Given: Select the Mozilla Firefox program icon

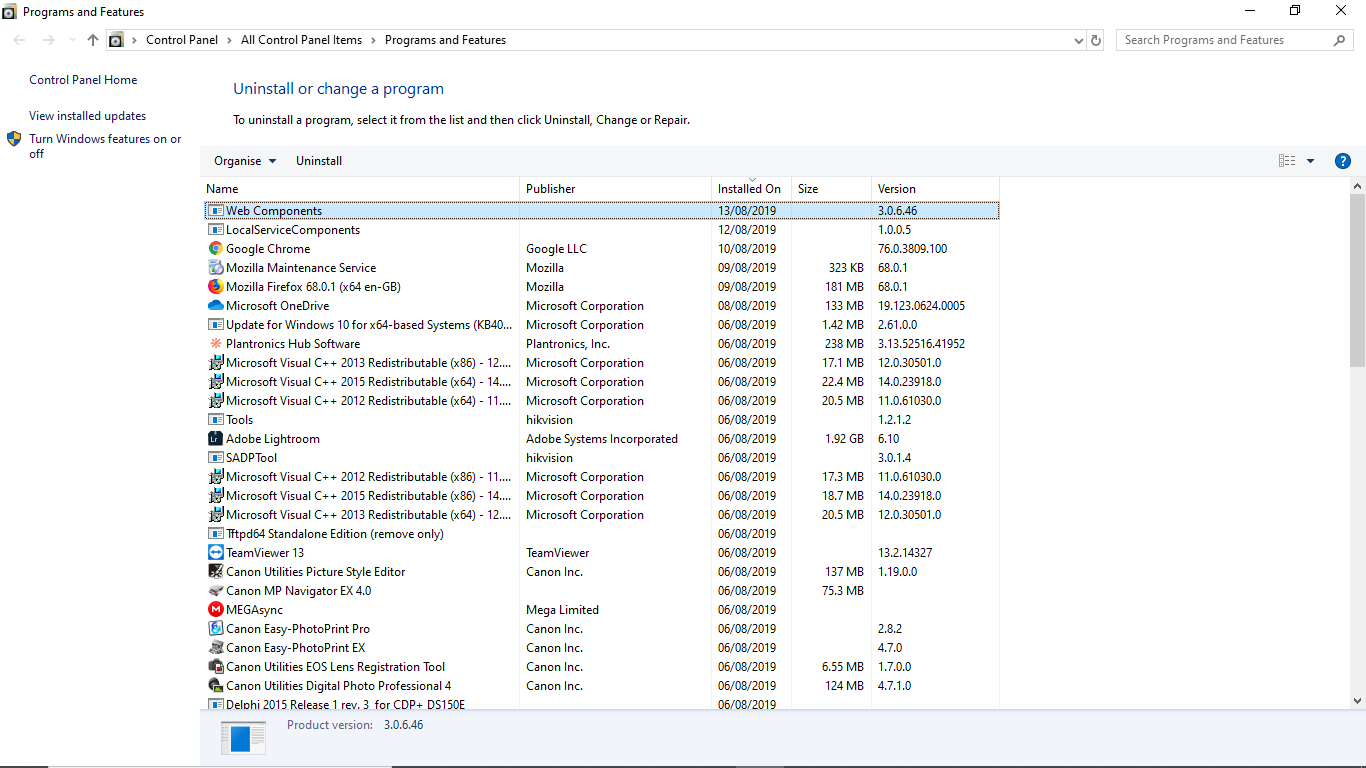Looking at the screenshot, I should pos(216,287).
